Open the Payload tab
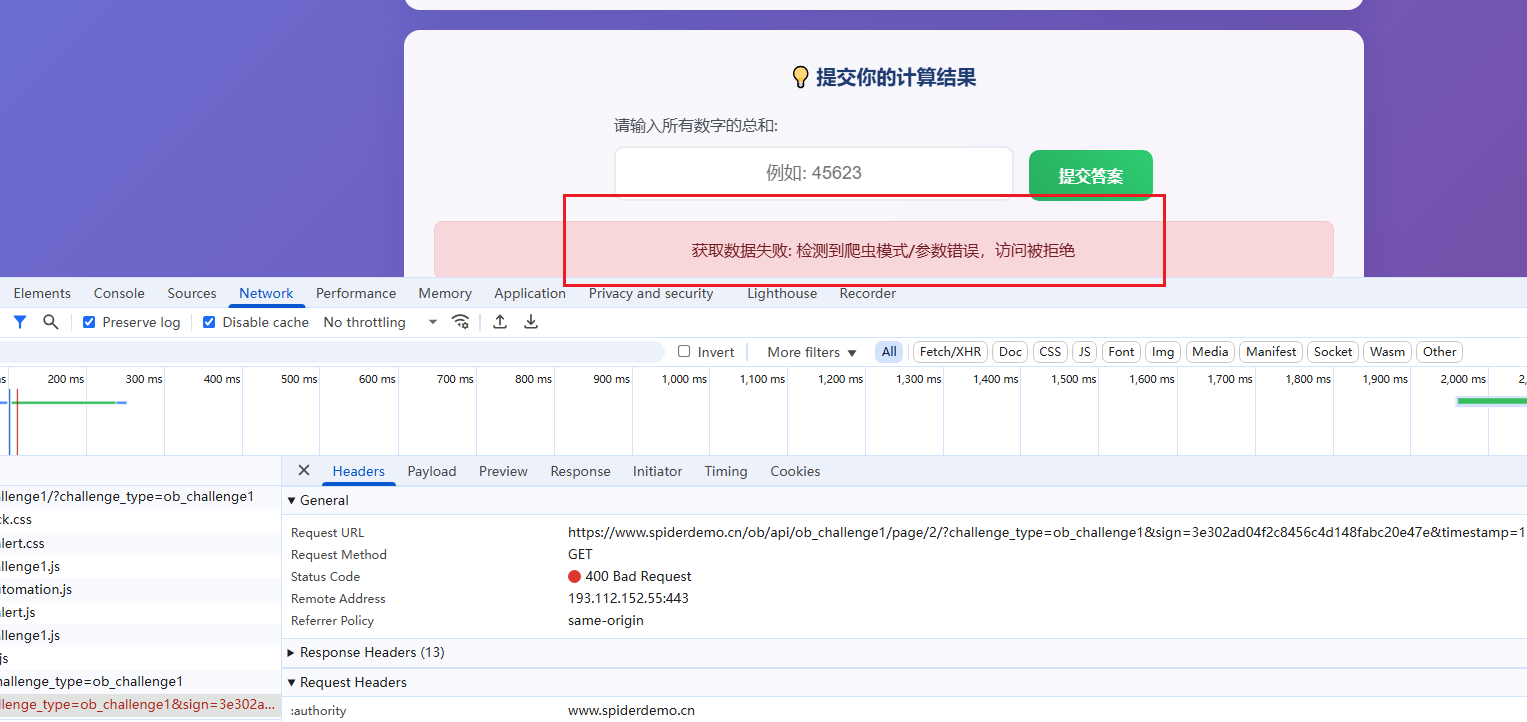Screen dimensions: 1527x722 coord(431,471)
